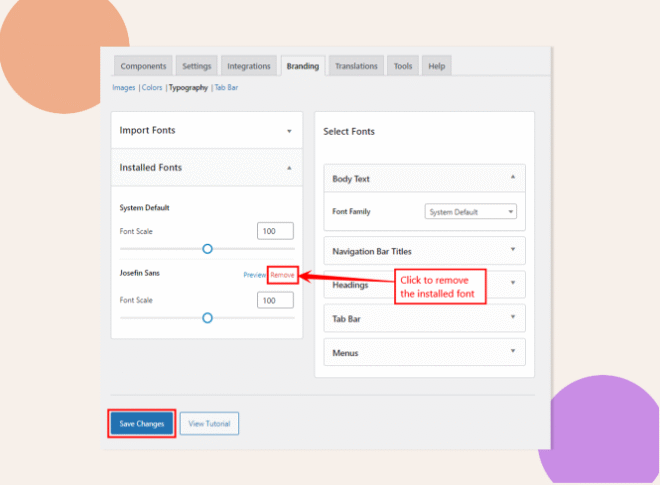The width and height of the screenshot is (660, 485).
Task: Open the Tools tab
Action: pyautogui.click(x=403, y=66)
